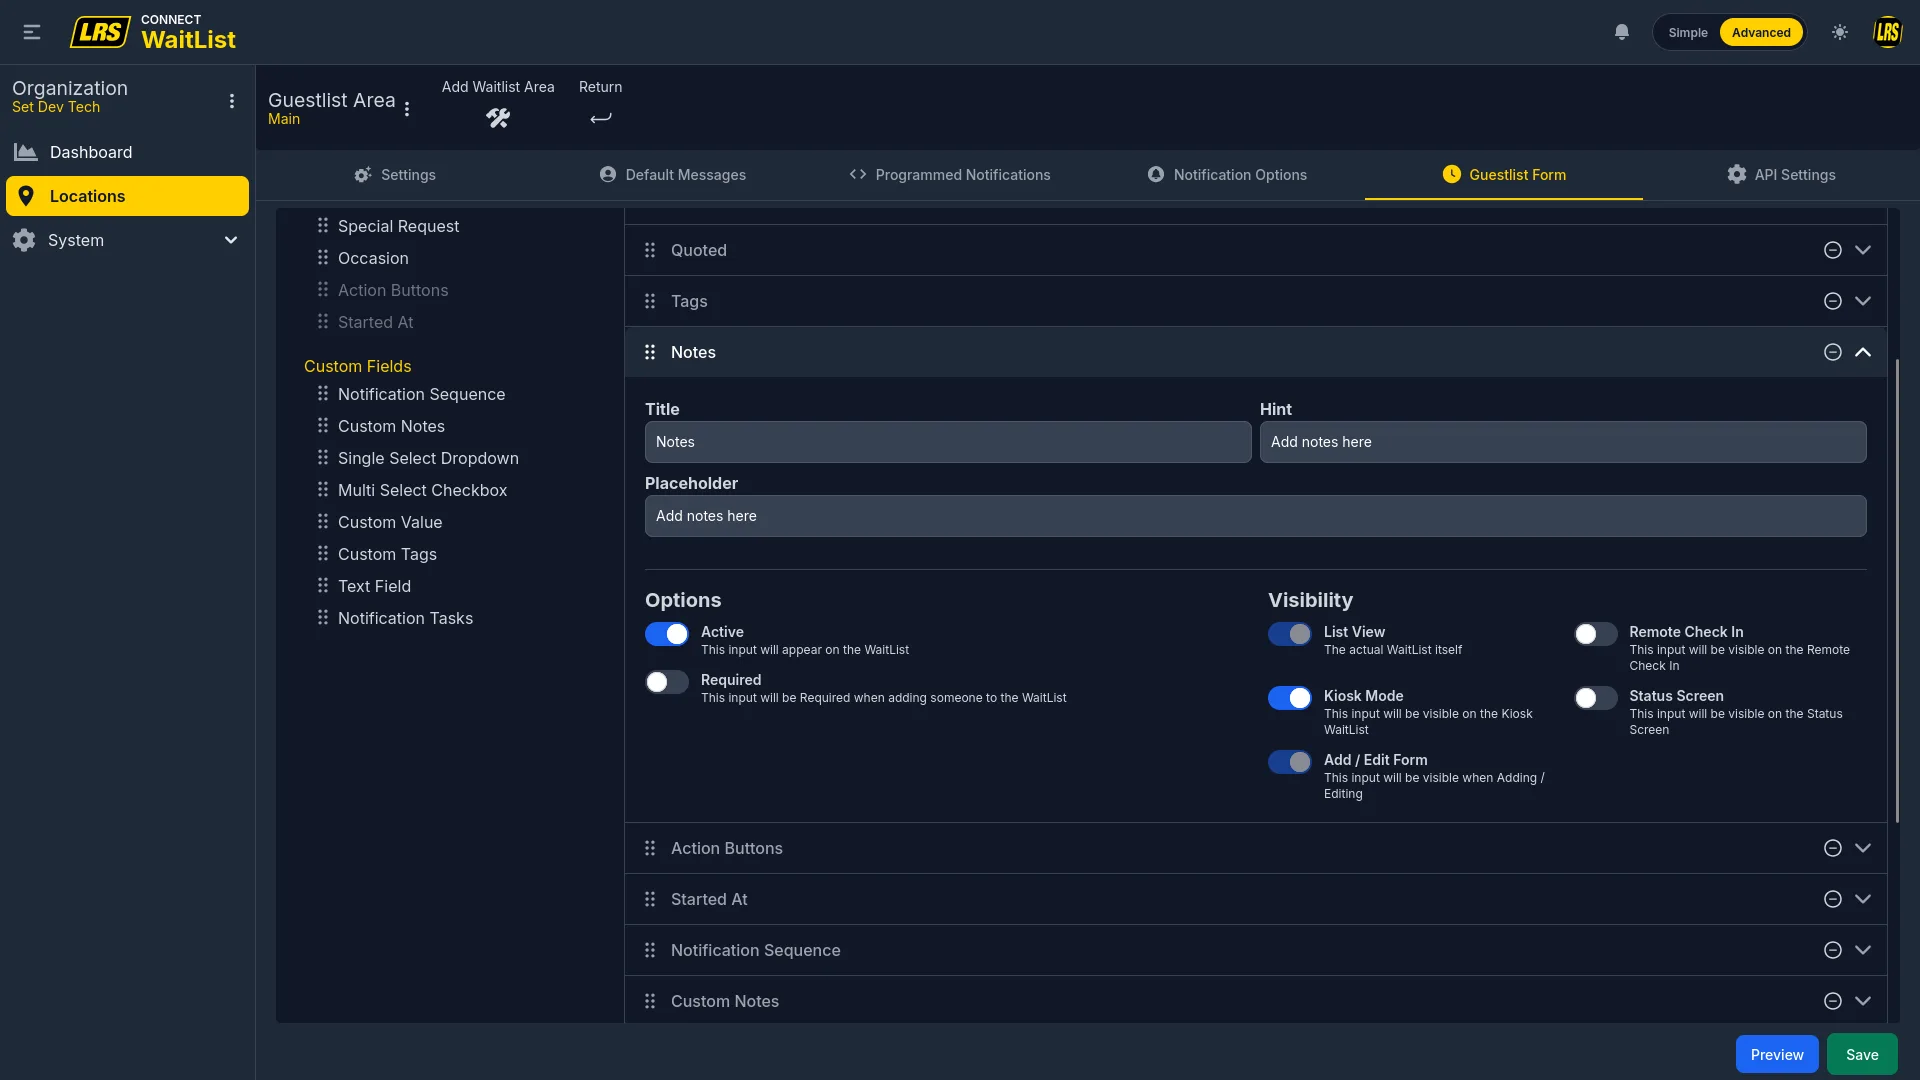Screen dimensions: 1920x1080
Task: Open the LRS user profile avatar
Action: click(x=1887, y=32)
